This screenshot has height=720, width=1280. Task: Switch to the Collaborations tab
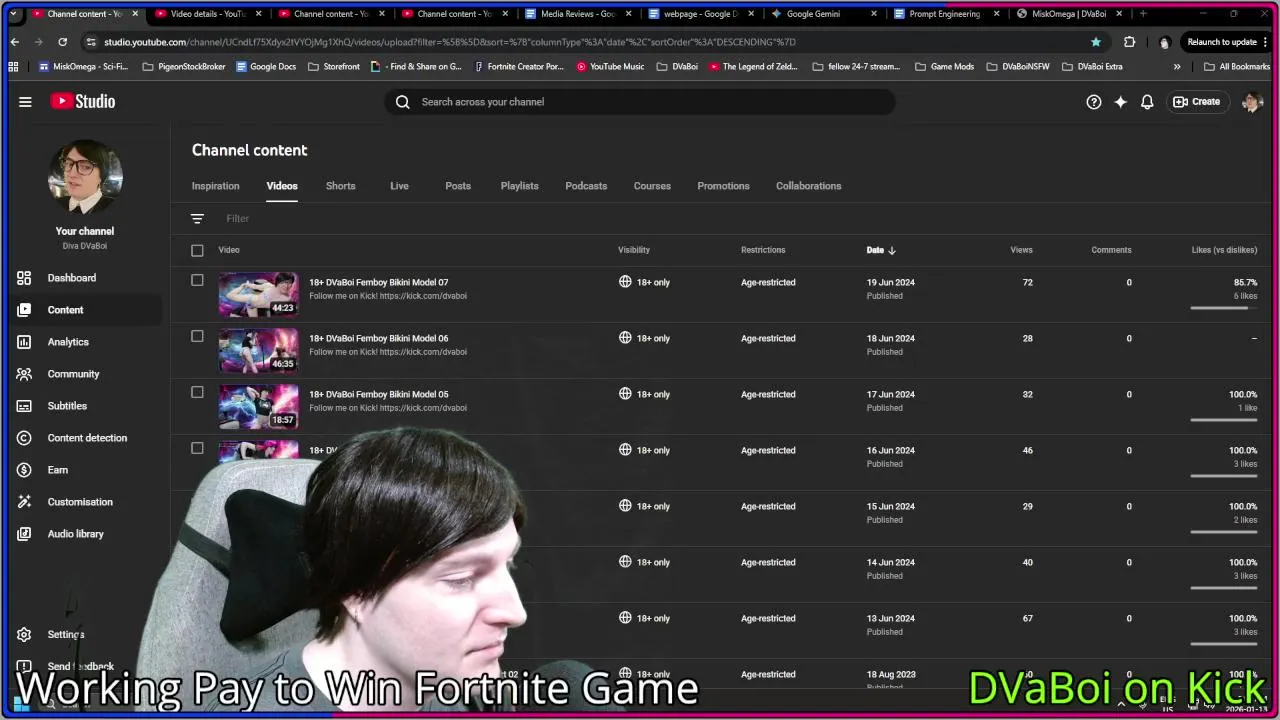coord(808,186)
